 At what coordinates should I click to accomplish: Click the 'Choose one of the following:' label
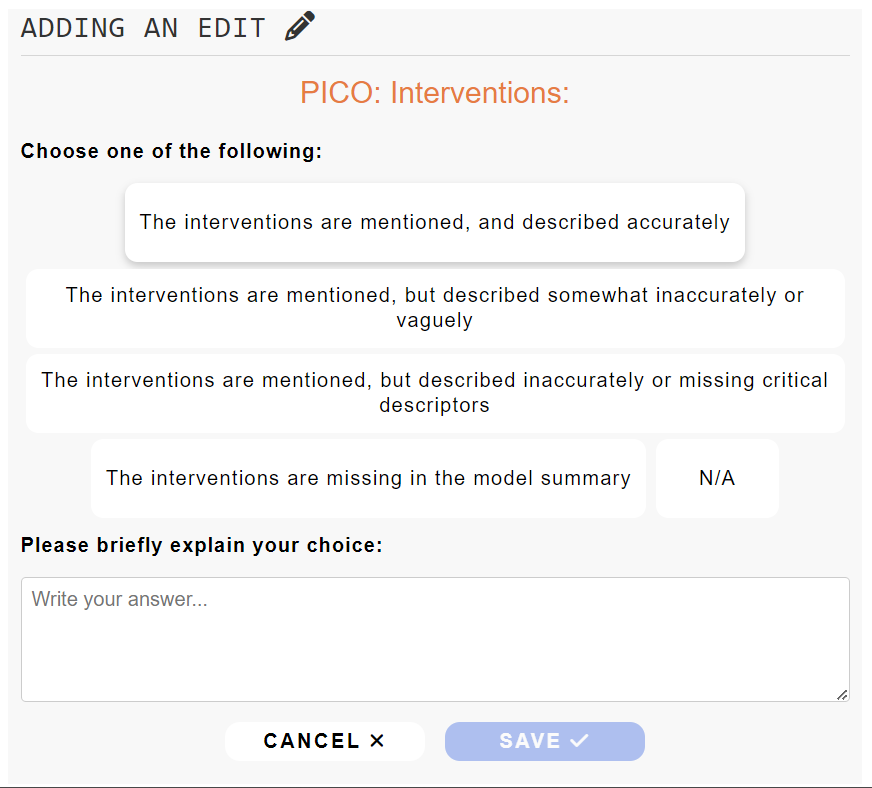point(171,151)
